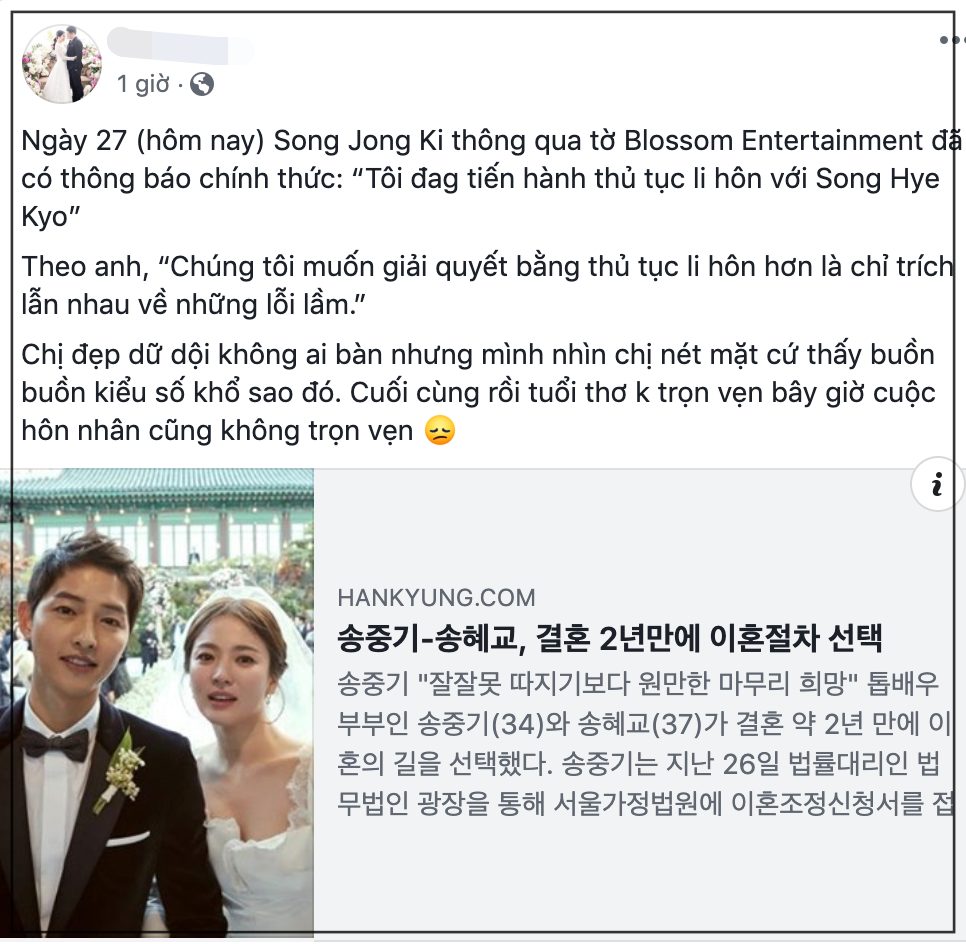Click the words 'Blossom Entertainment' in the post
Viewport: 966px width, 944px height.
point(773,140)
